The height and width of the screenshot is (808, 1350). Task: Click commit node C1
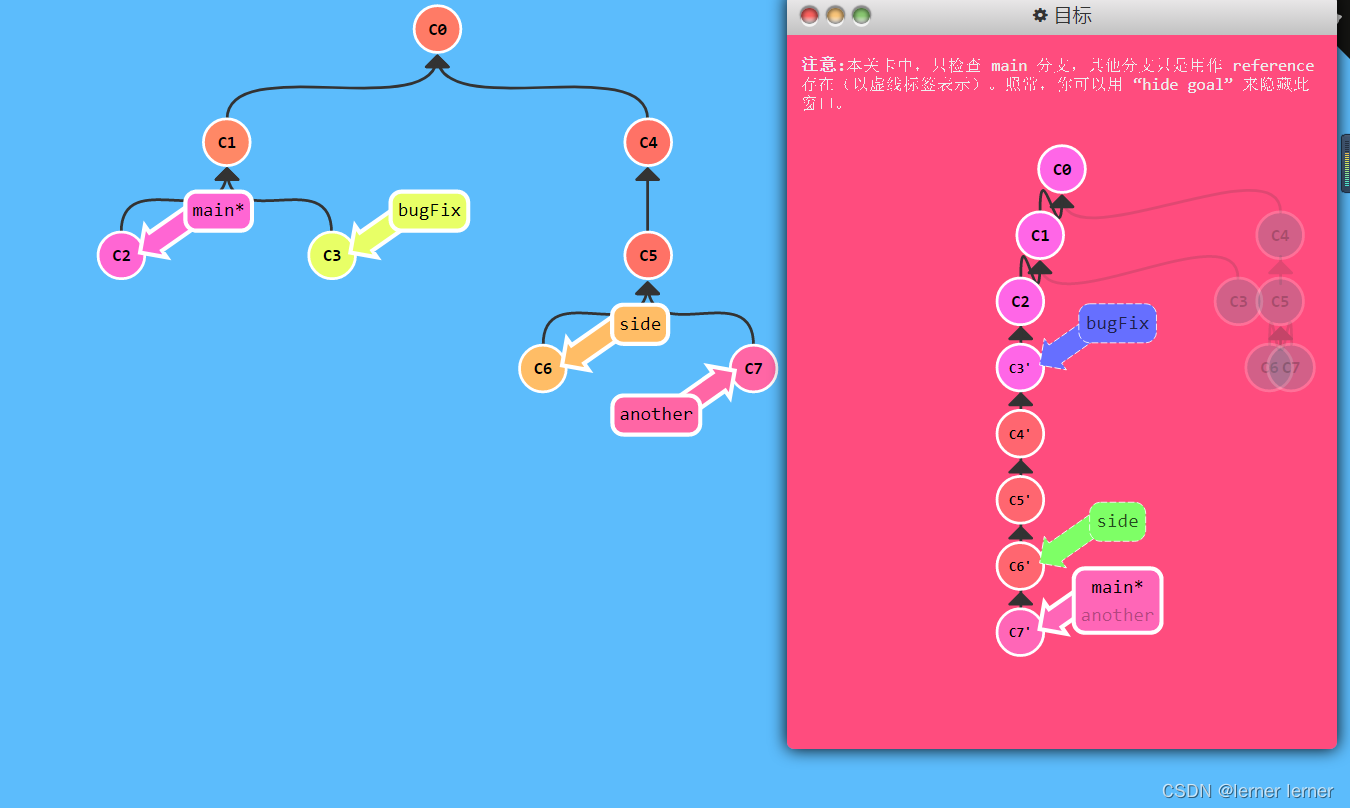tap(226, 142)
